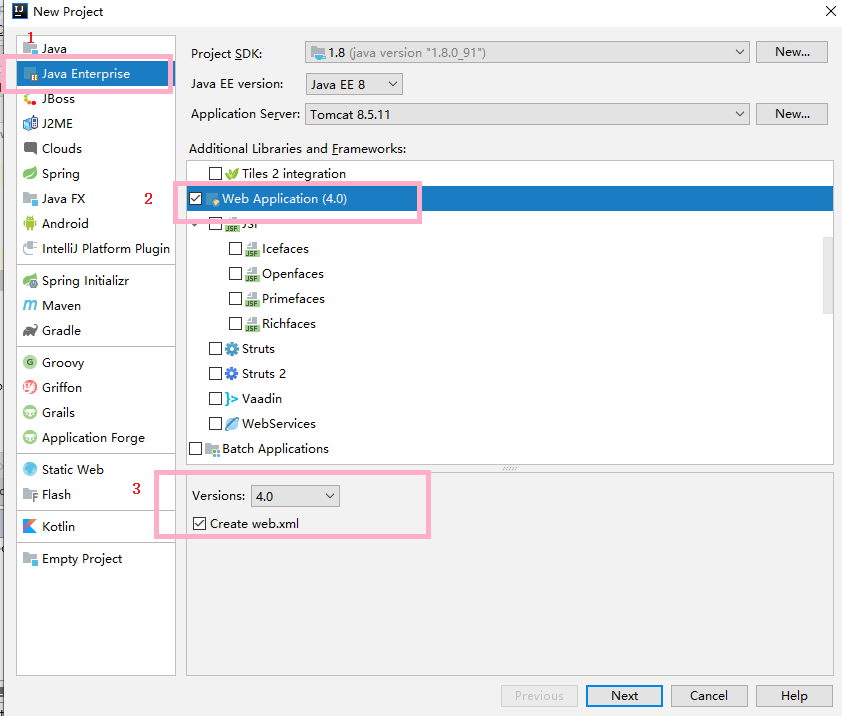The width and height of the screenshot is (842, 716).
Task: Close the New Project dialog
Action: [830, 11]
